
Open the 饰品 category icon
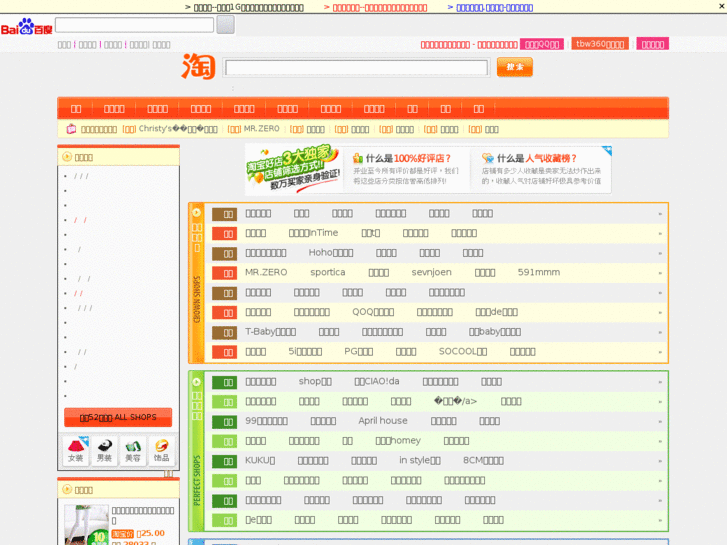tap(161, 450)
